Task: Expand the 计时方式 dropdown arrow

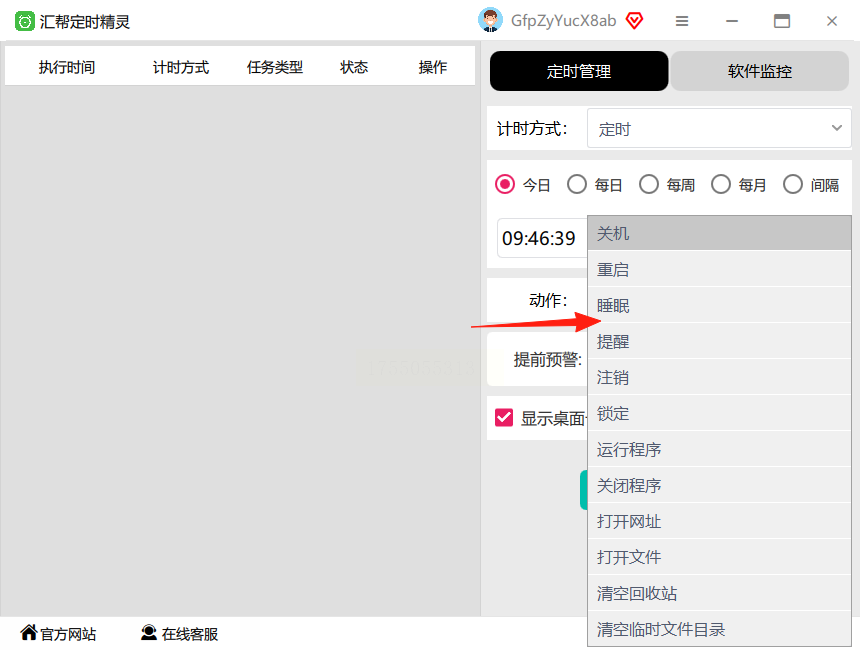Action: (836, 128)
